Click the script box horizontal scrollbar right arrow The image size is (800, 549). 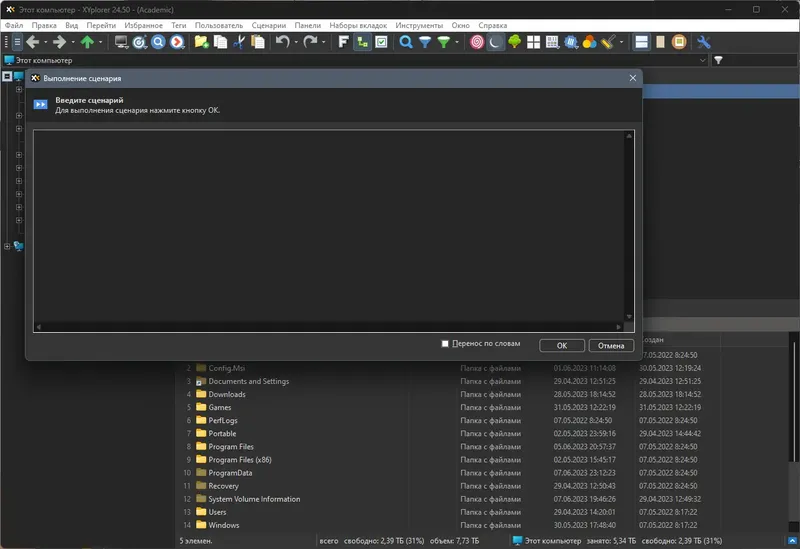[619, 327]
